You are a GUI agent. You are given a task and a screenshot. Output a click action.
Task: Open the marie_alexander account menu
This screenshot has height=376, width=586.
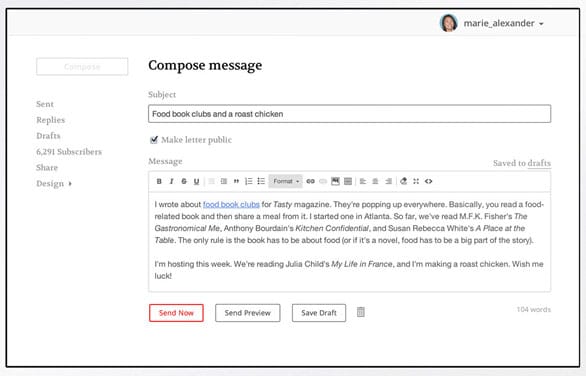click(503, 23)
